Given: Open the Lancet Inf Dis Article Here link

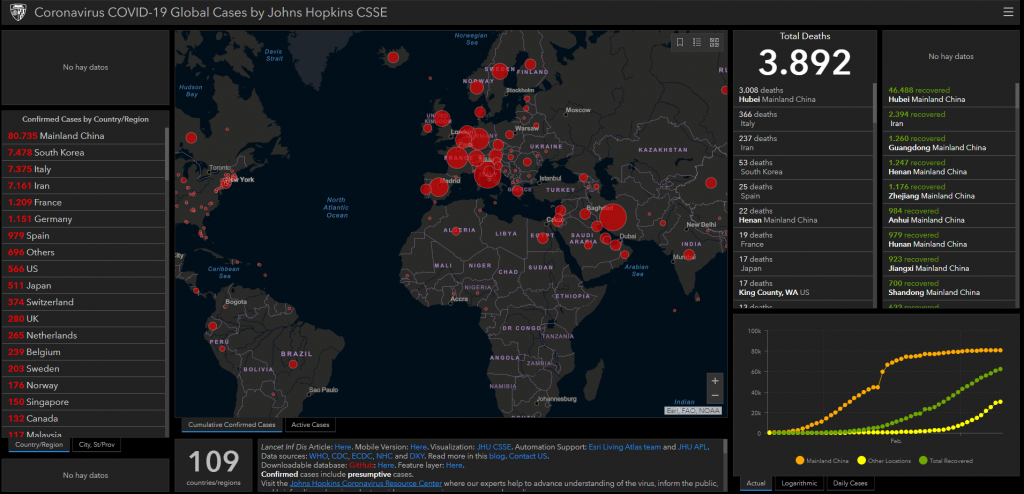Looking at the screenshot, I should pos(343,447).
